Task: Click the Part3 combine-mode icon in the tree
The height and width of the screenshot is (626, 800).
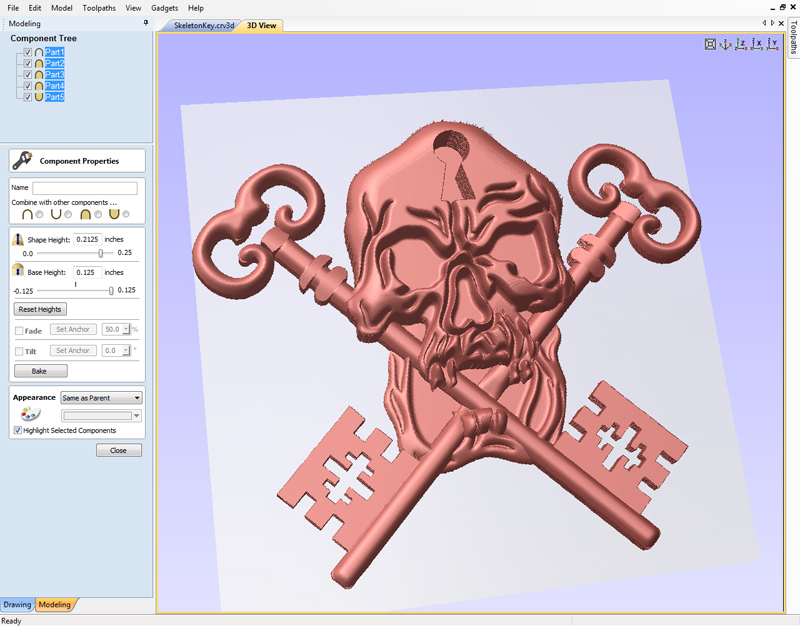Action: tap(39, 74)
